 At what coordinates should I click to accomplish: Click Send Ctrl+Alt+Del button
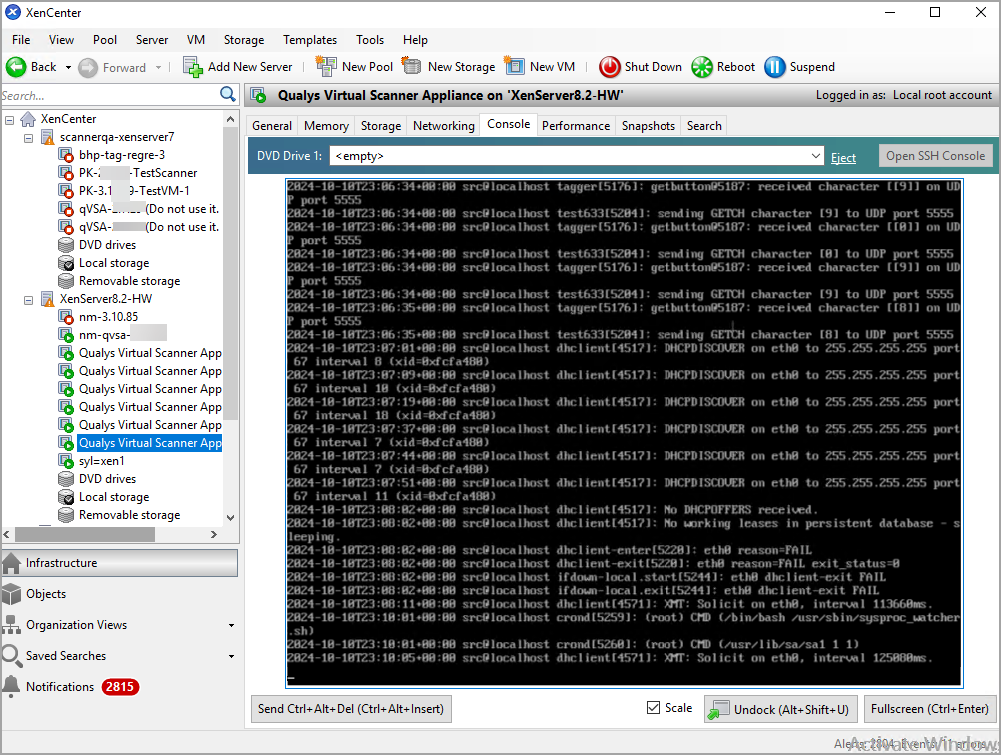(351, 709)
